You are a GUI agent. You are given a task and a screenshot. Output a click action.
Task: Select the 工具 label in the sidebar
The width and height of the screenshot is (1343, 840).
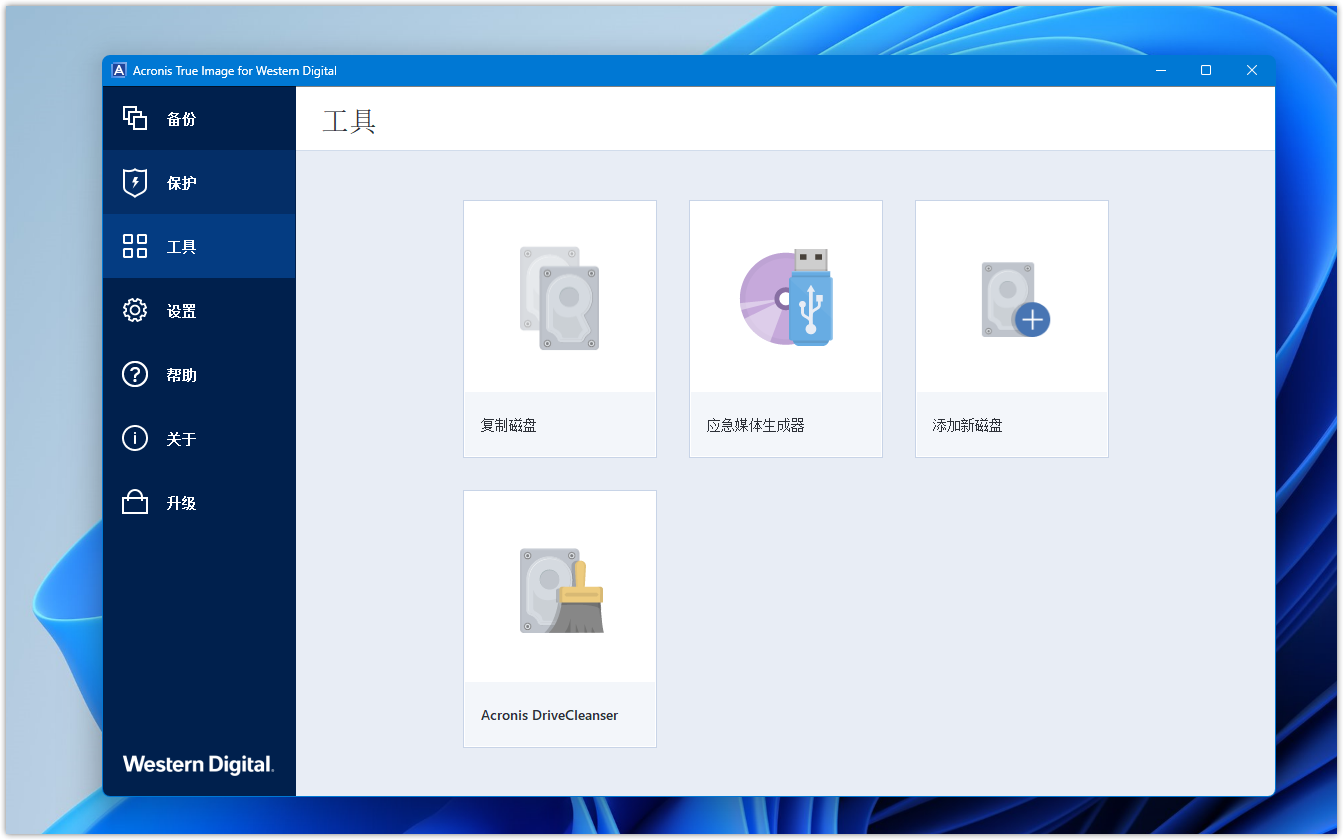tap(181, 247)
